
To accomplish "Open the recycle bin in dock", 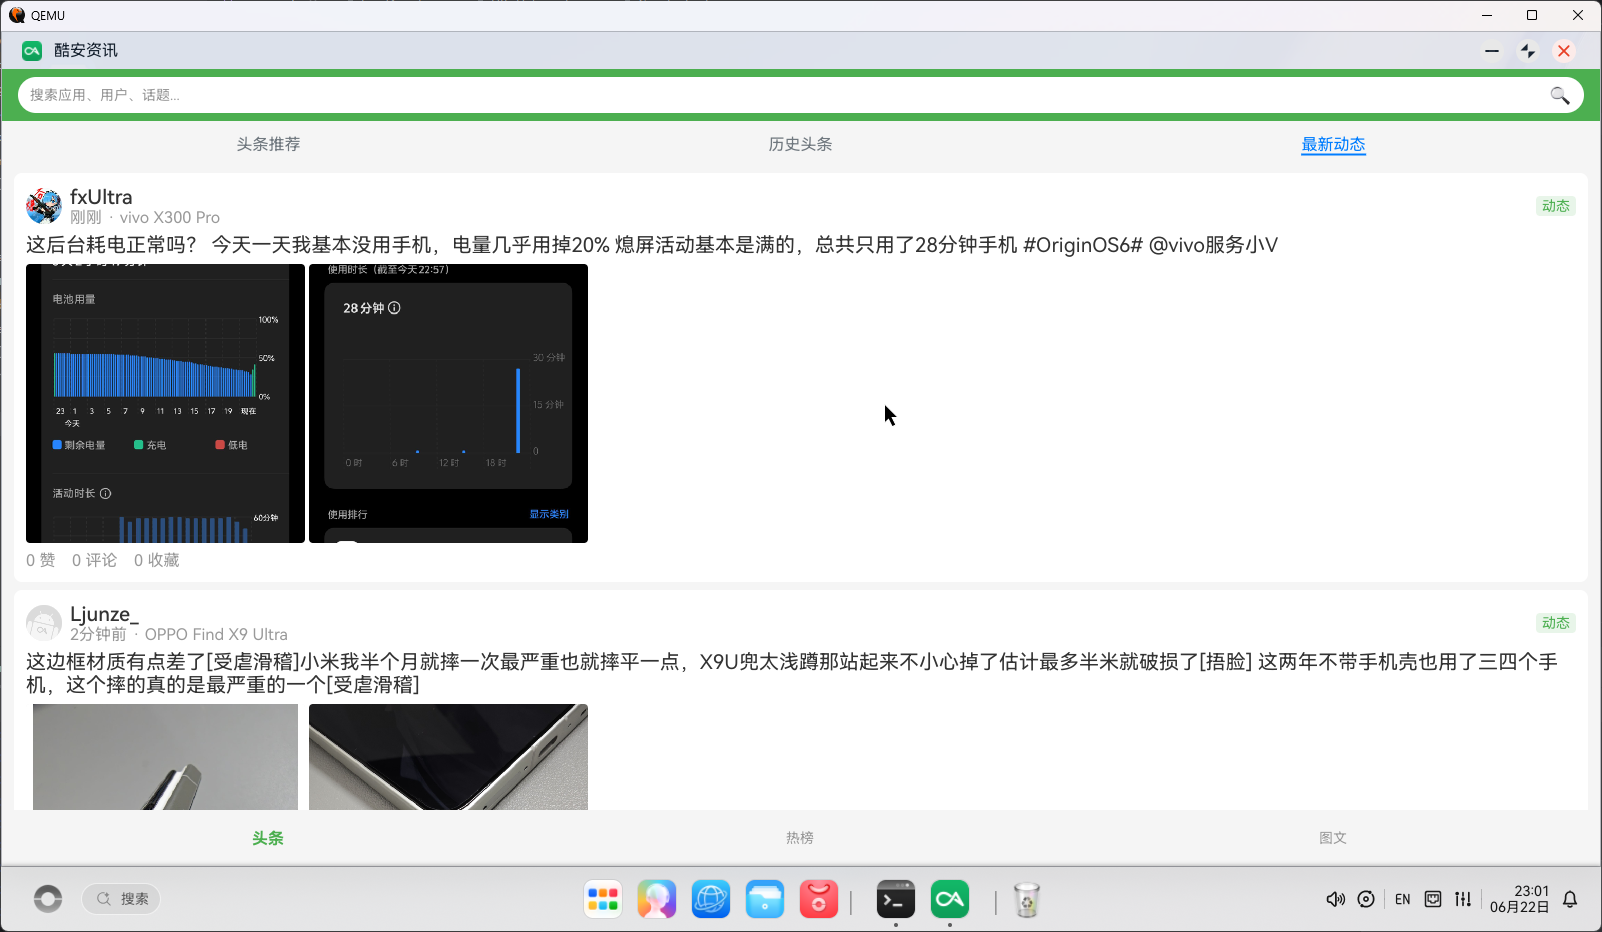I will (1027, 899).
